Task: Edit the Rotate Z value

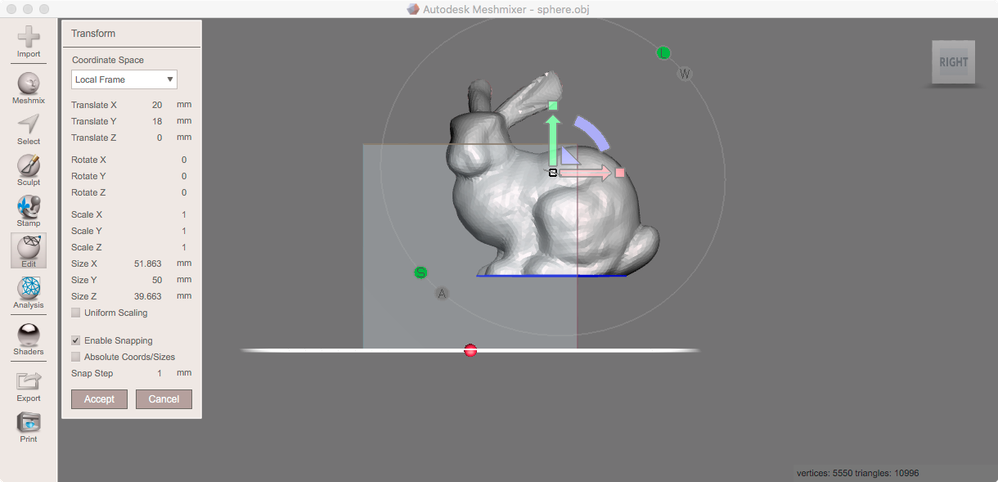Action: pos(184,193)
